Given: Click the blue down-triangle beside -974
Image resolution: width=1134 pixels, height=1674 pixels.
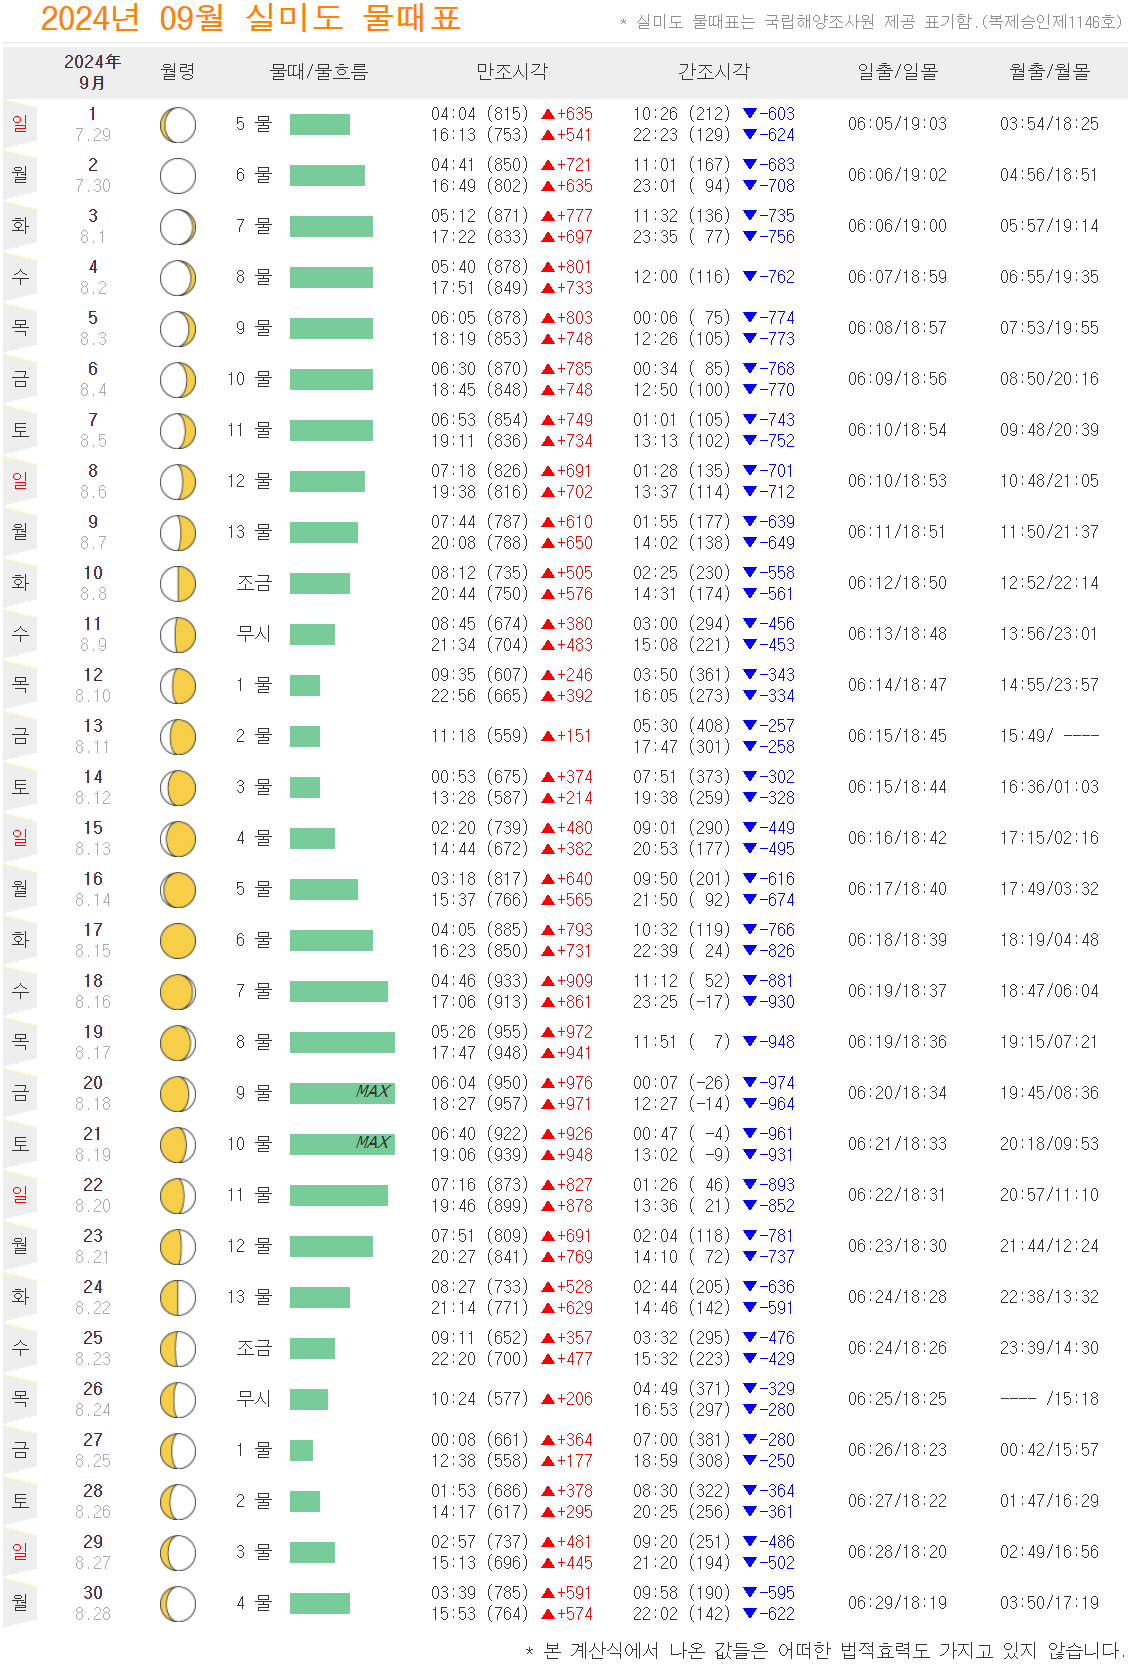Looking at the screenshot, I should pyautogui.click(x=750, y=1083).
